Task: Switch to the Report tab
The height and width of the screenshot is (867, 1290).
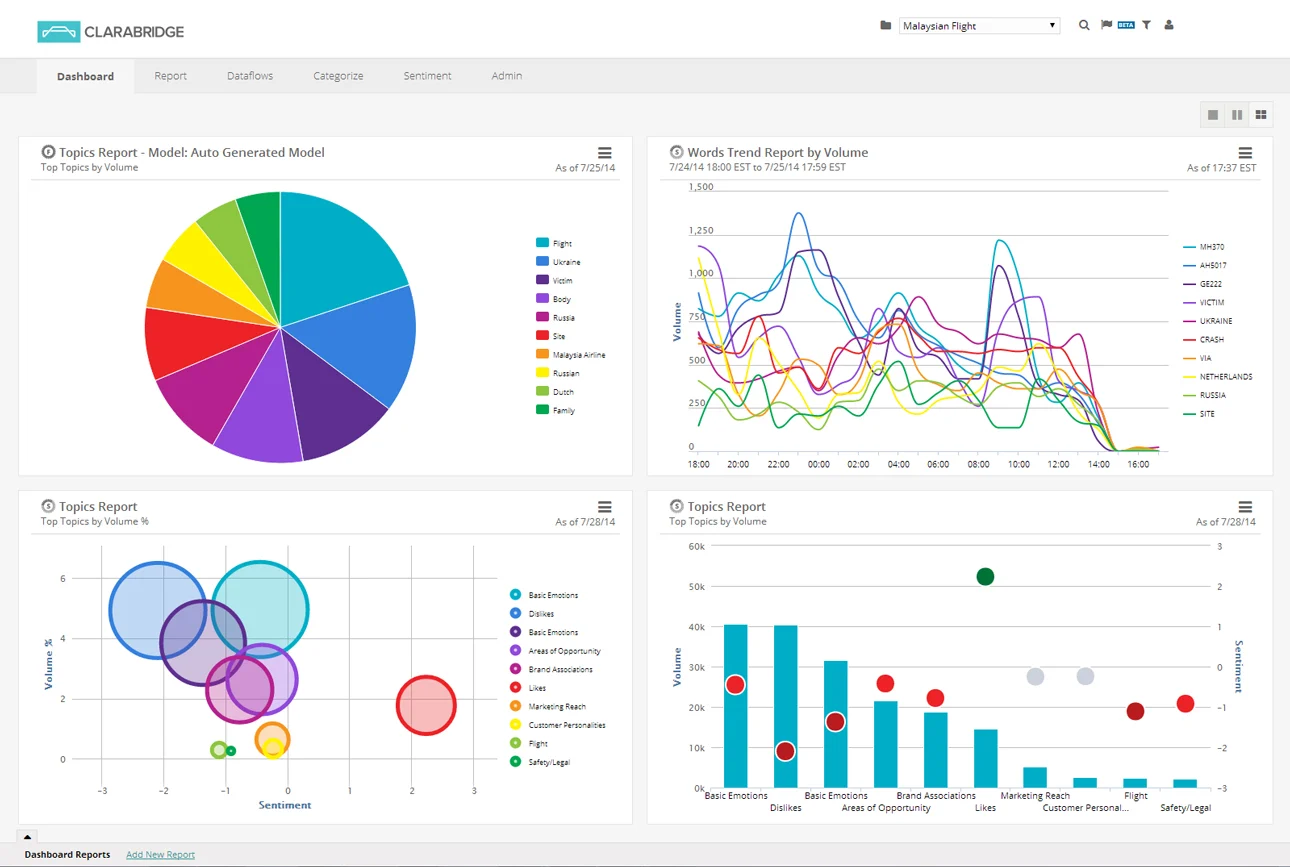Action: click(170, 75)
